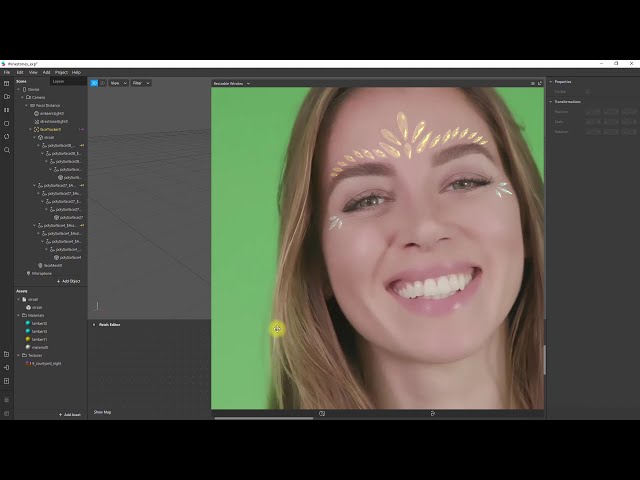
Task: Open the Add menu
Action: tap(47, 72)
